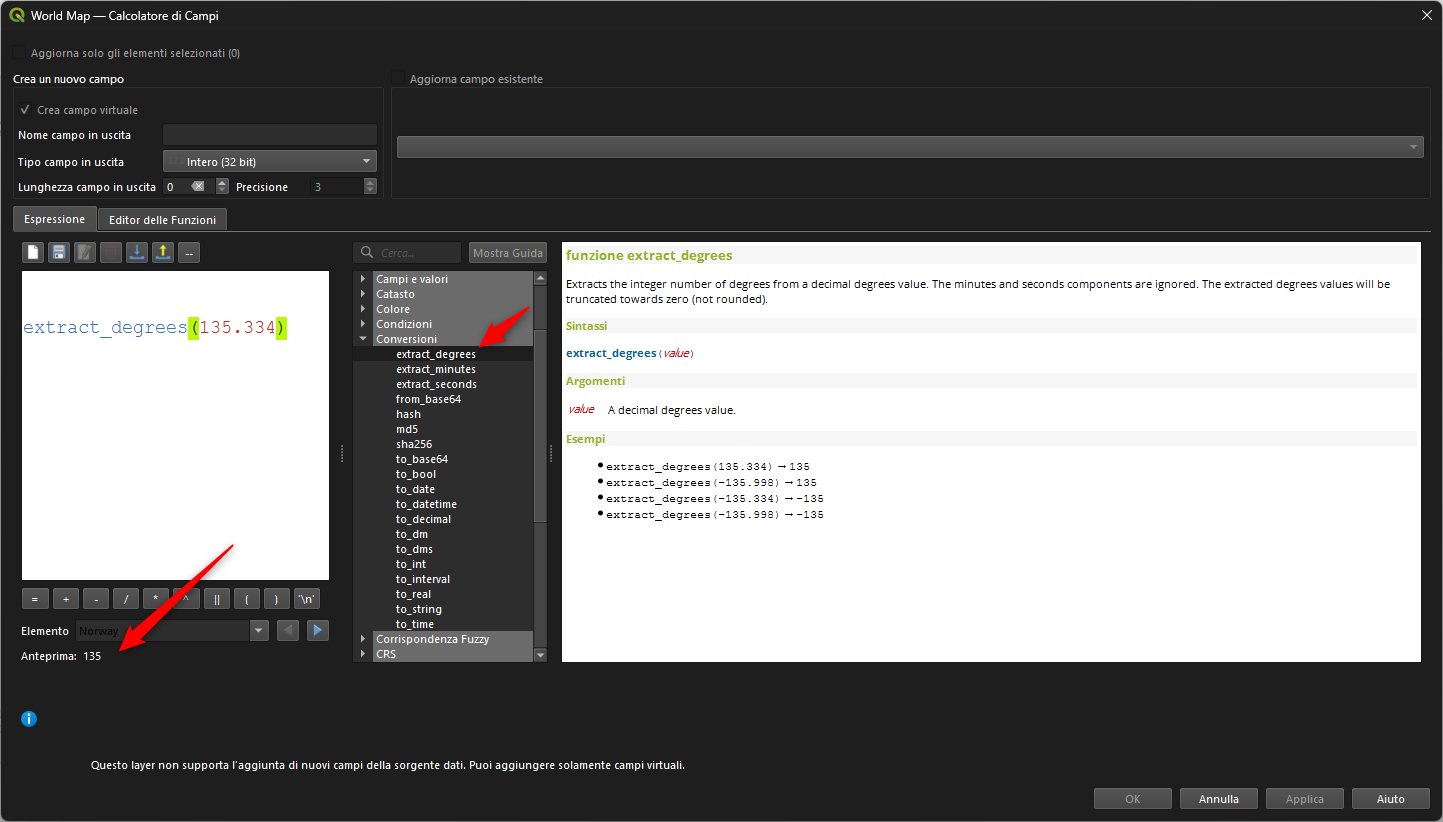Toggle 'Aggiorna solo gli elementi selezionati' checkbox
Viewport: 1443px width, 822px height.
click(x=20, y=53)
